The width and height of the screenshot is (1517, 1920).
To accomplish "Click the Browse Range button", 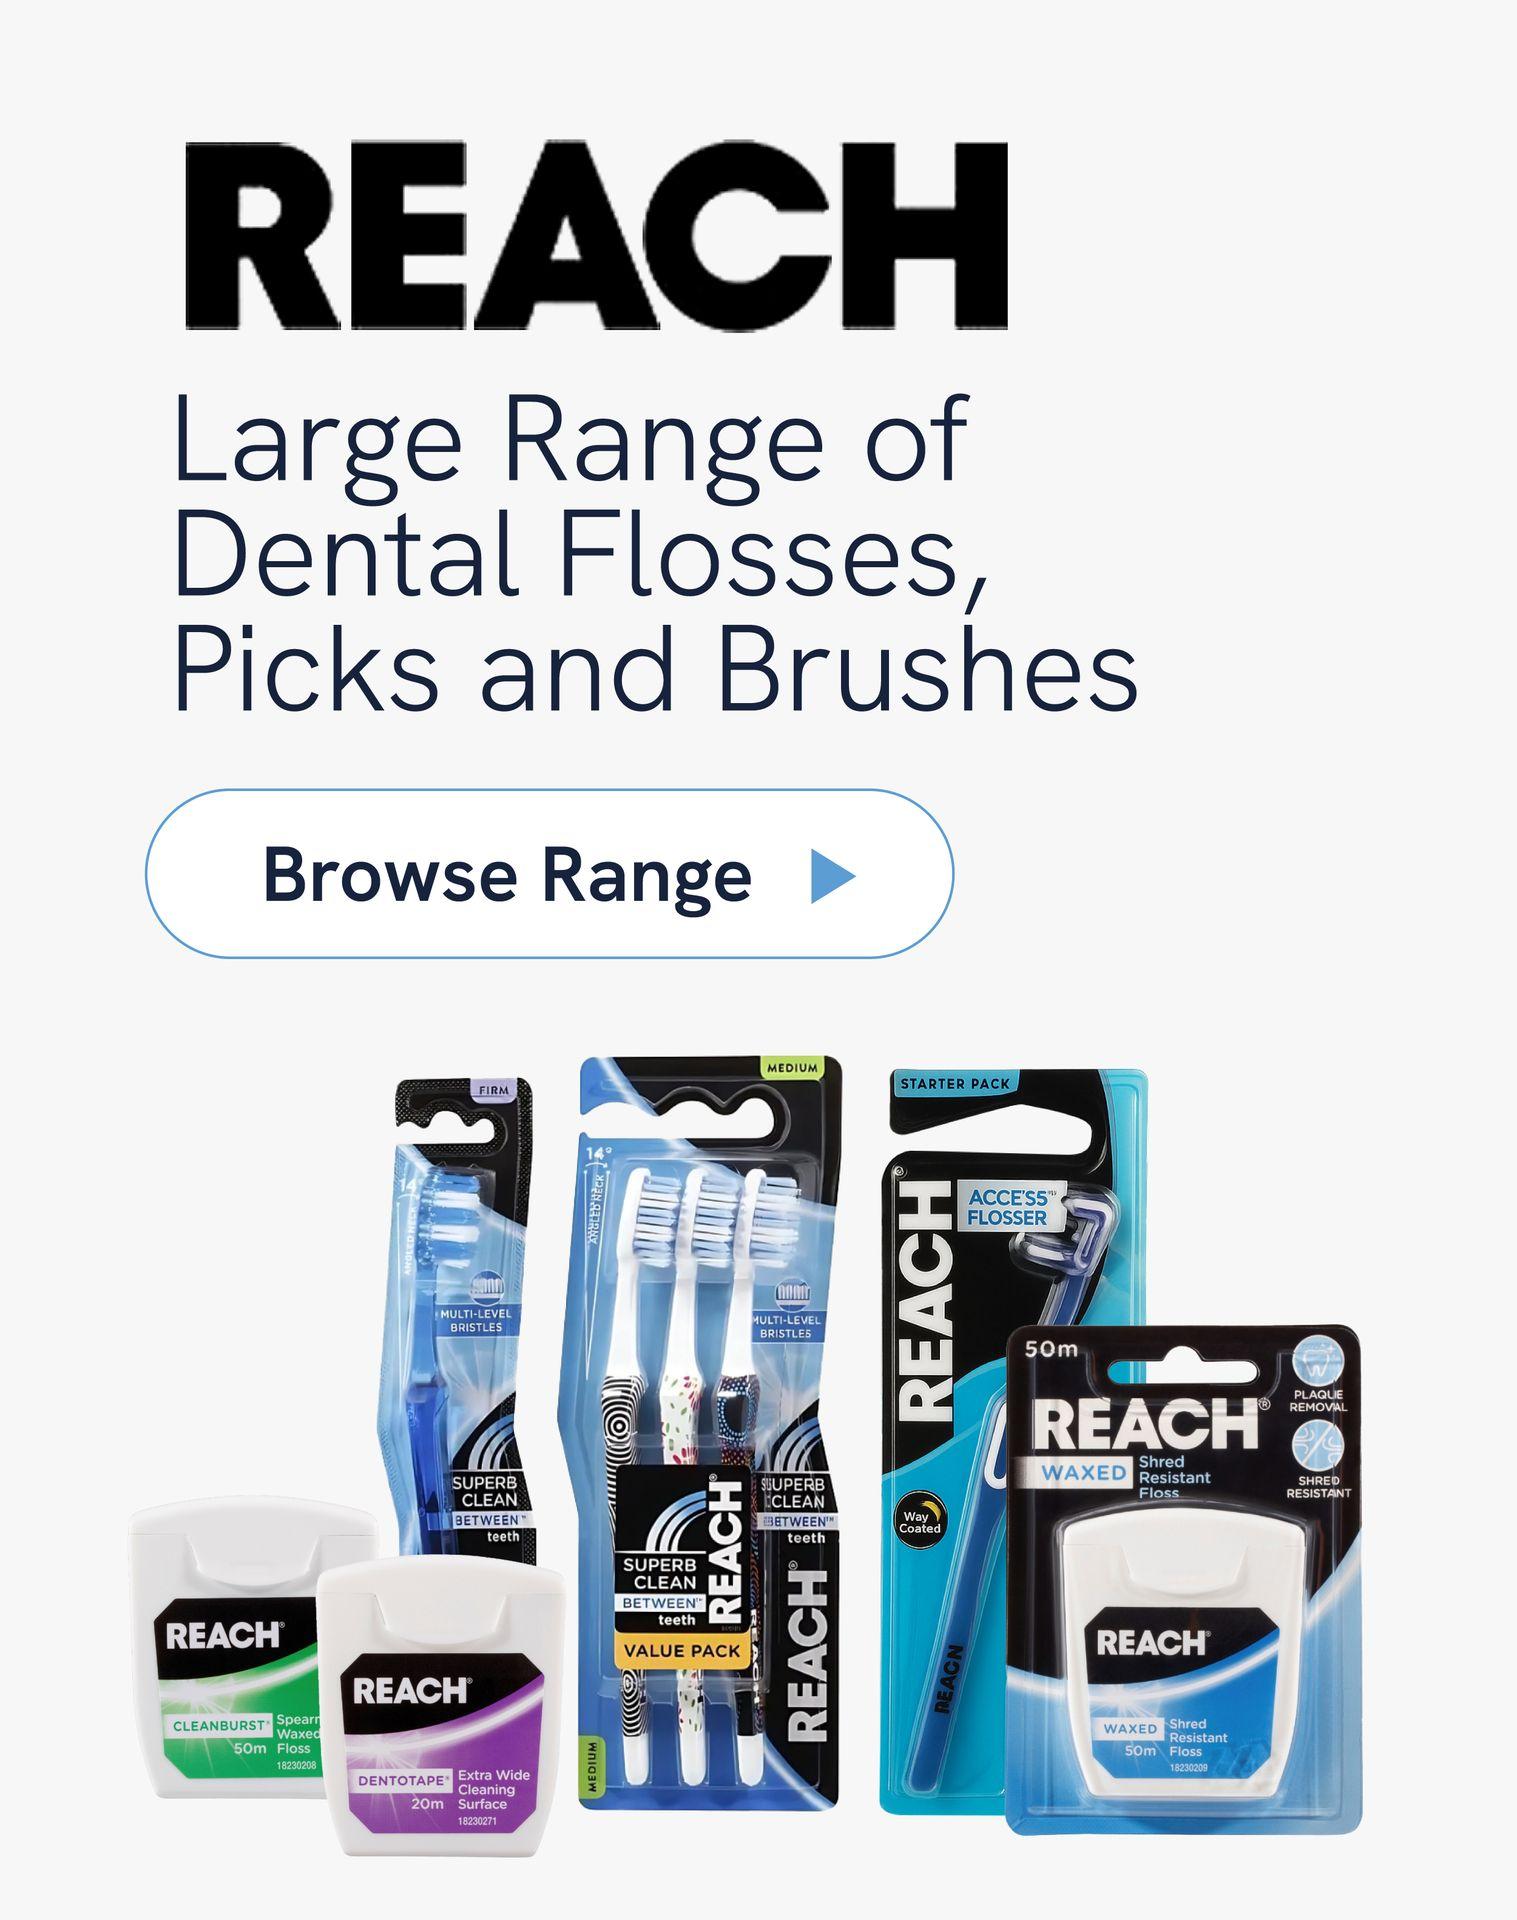I will 549,873.
